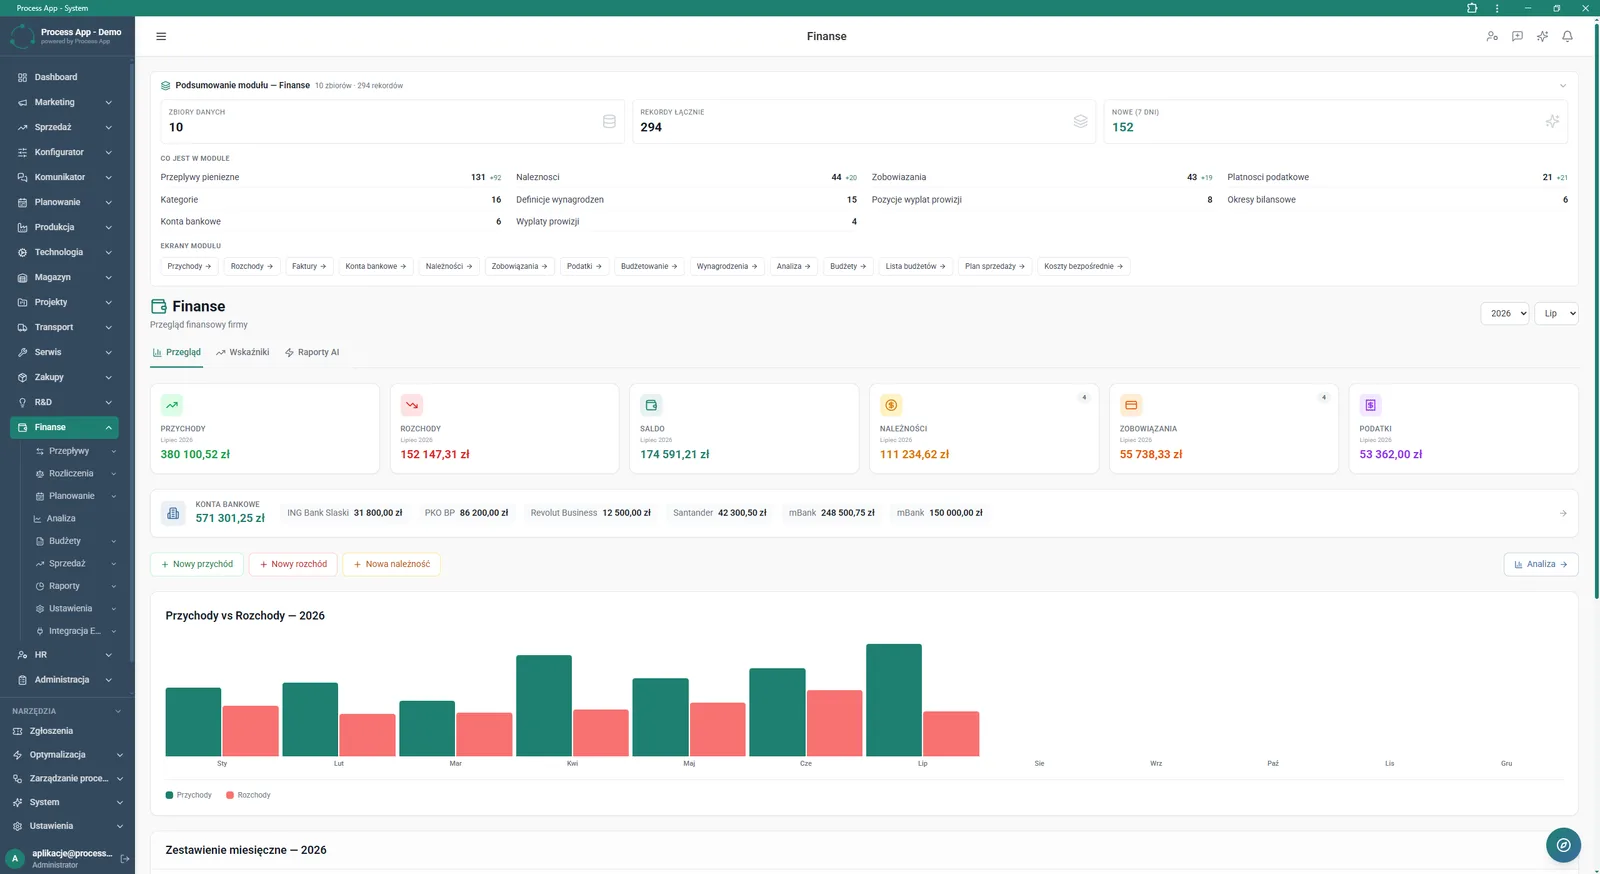Viewport: 1600px width, 874px height.
Task: Go to the Faktury module screen
Action: (x=309, y=266)
